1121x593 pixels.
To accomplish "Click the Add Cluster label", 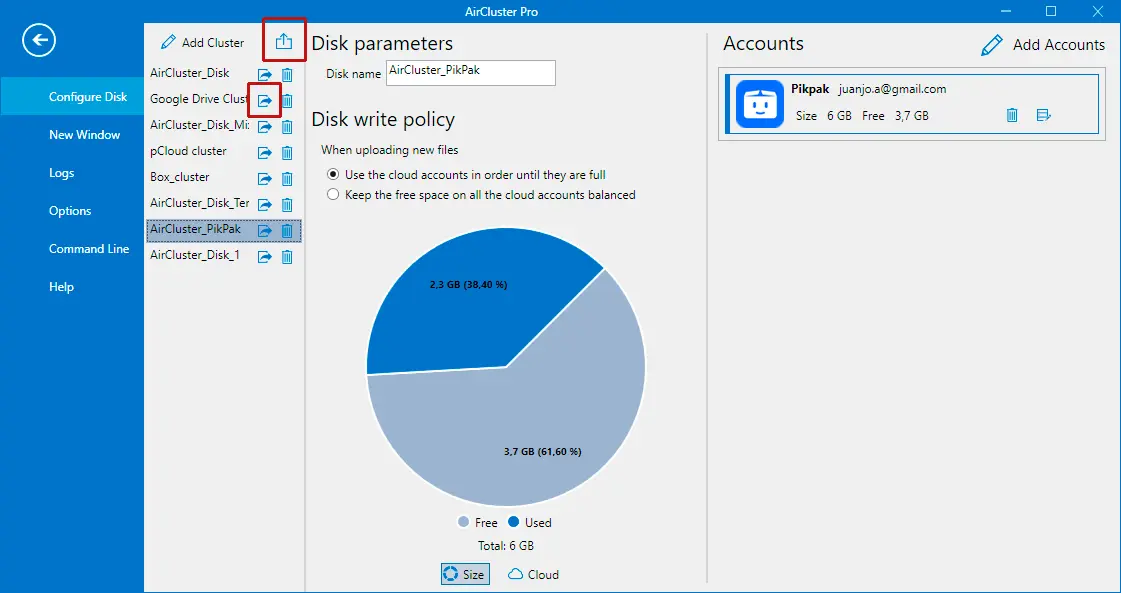I will click(213, 43).
